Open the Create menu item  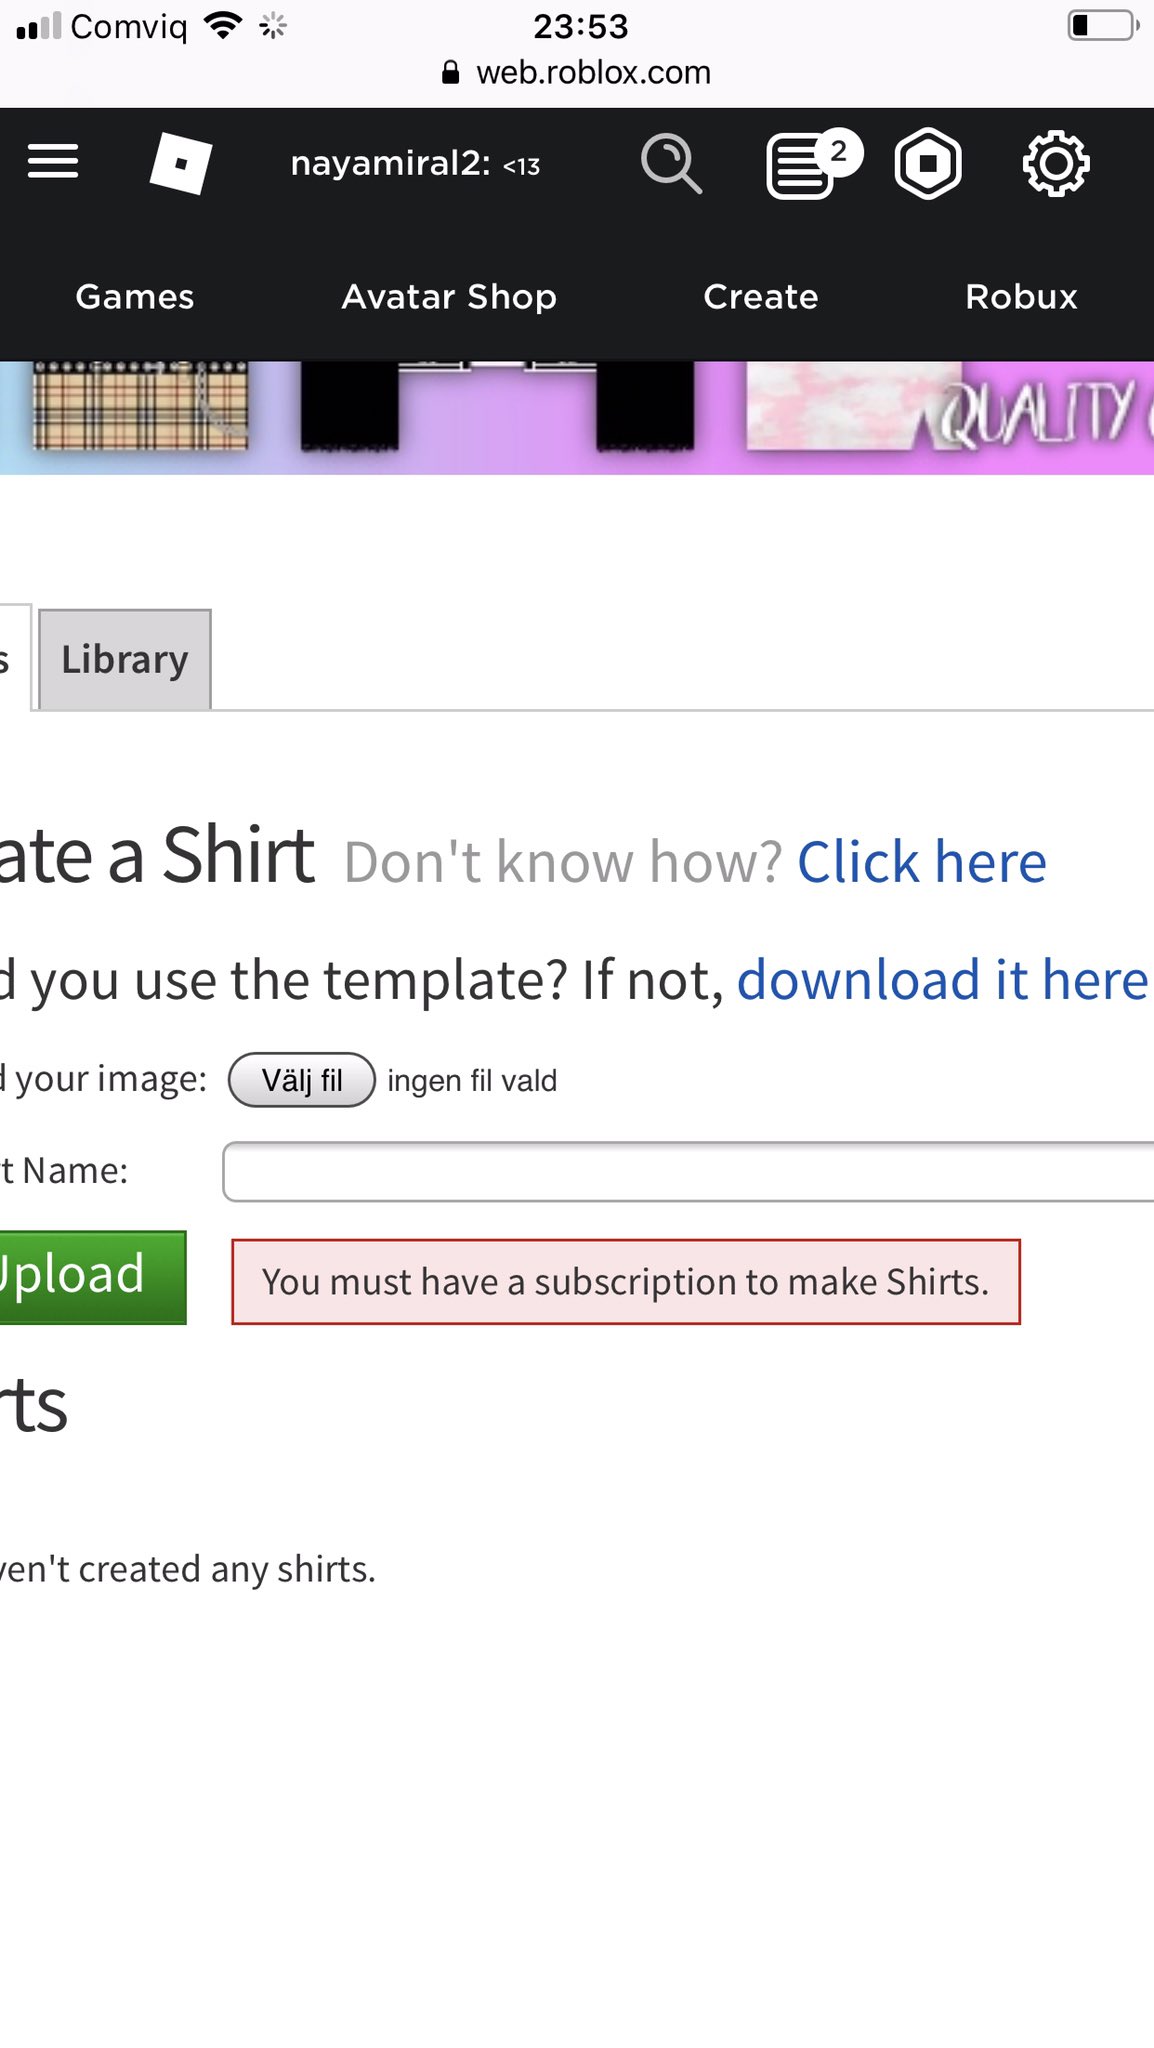tap(761, 297)
